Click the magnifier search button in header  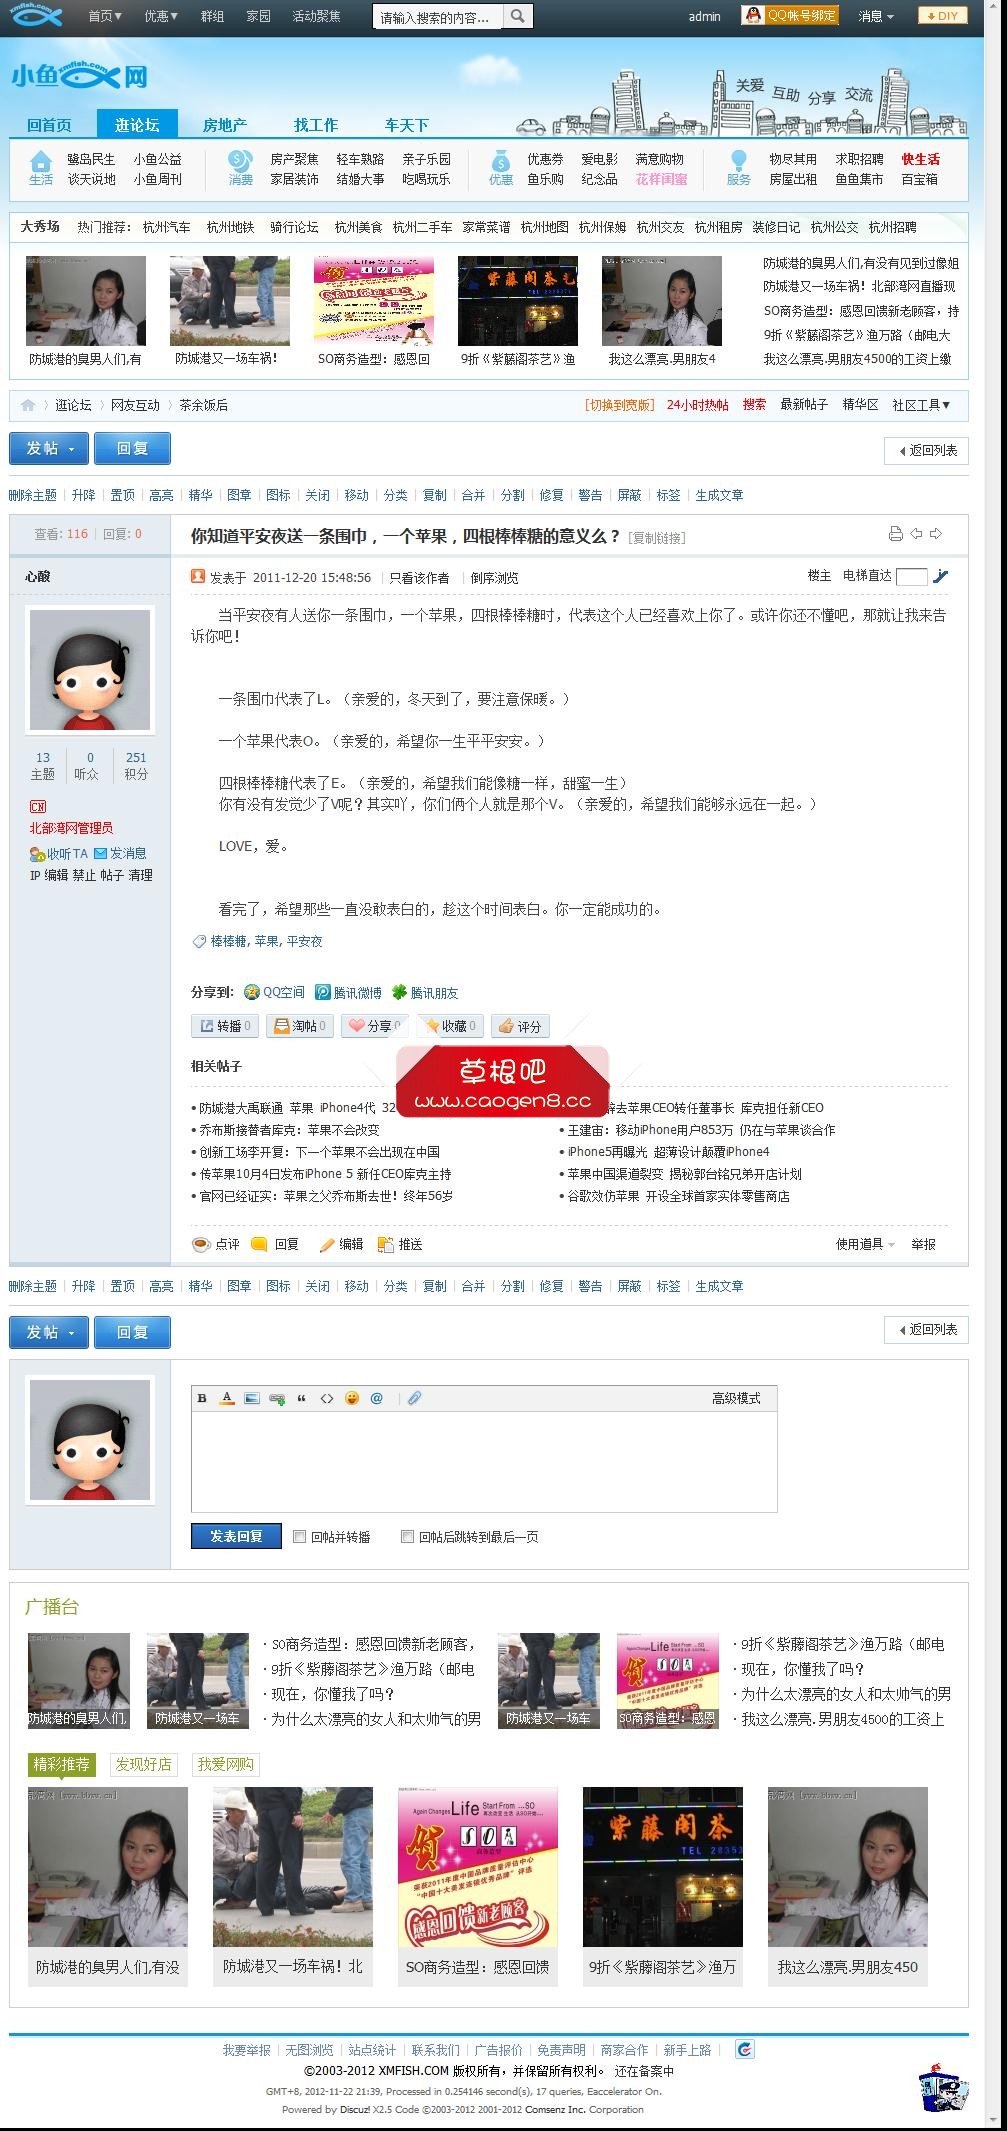517,16
